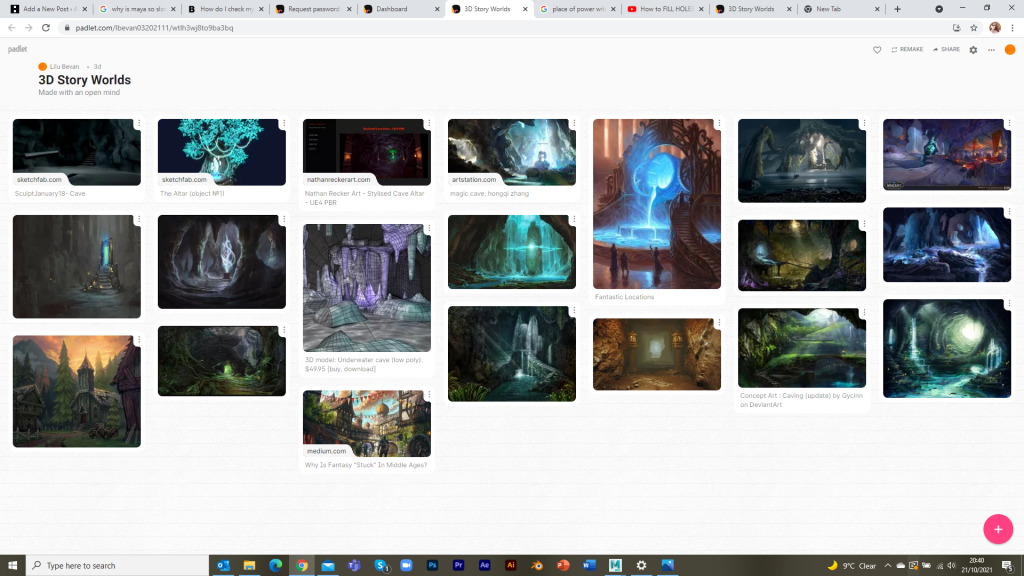The width and height of the screenshot is (1024, 576).
Task: Open the Windows Start menu
Action: click(x=12, y=566)
